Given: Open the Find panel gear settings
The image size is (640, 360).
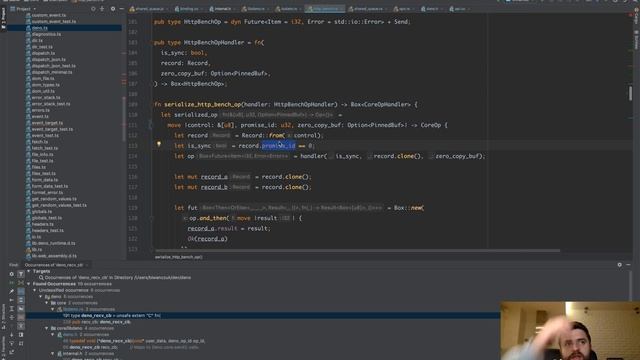Looking at the screenshot, I should point(620,265).
